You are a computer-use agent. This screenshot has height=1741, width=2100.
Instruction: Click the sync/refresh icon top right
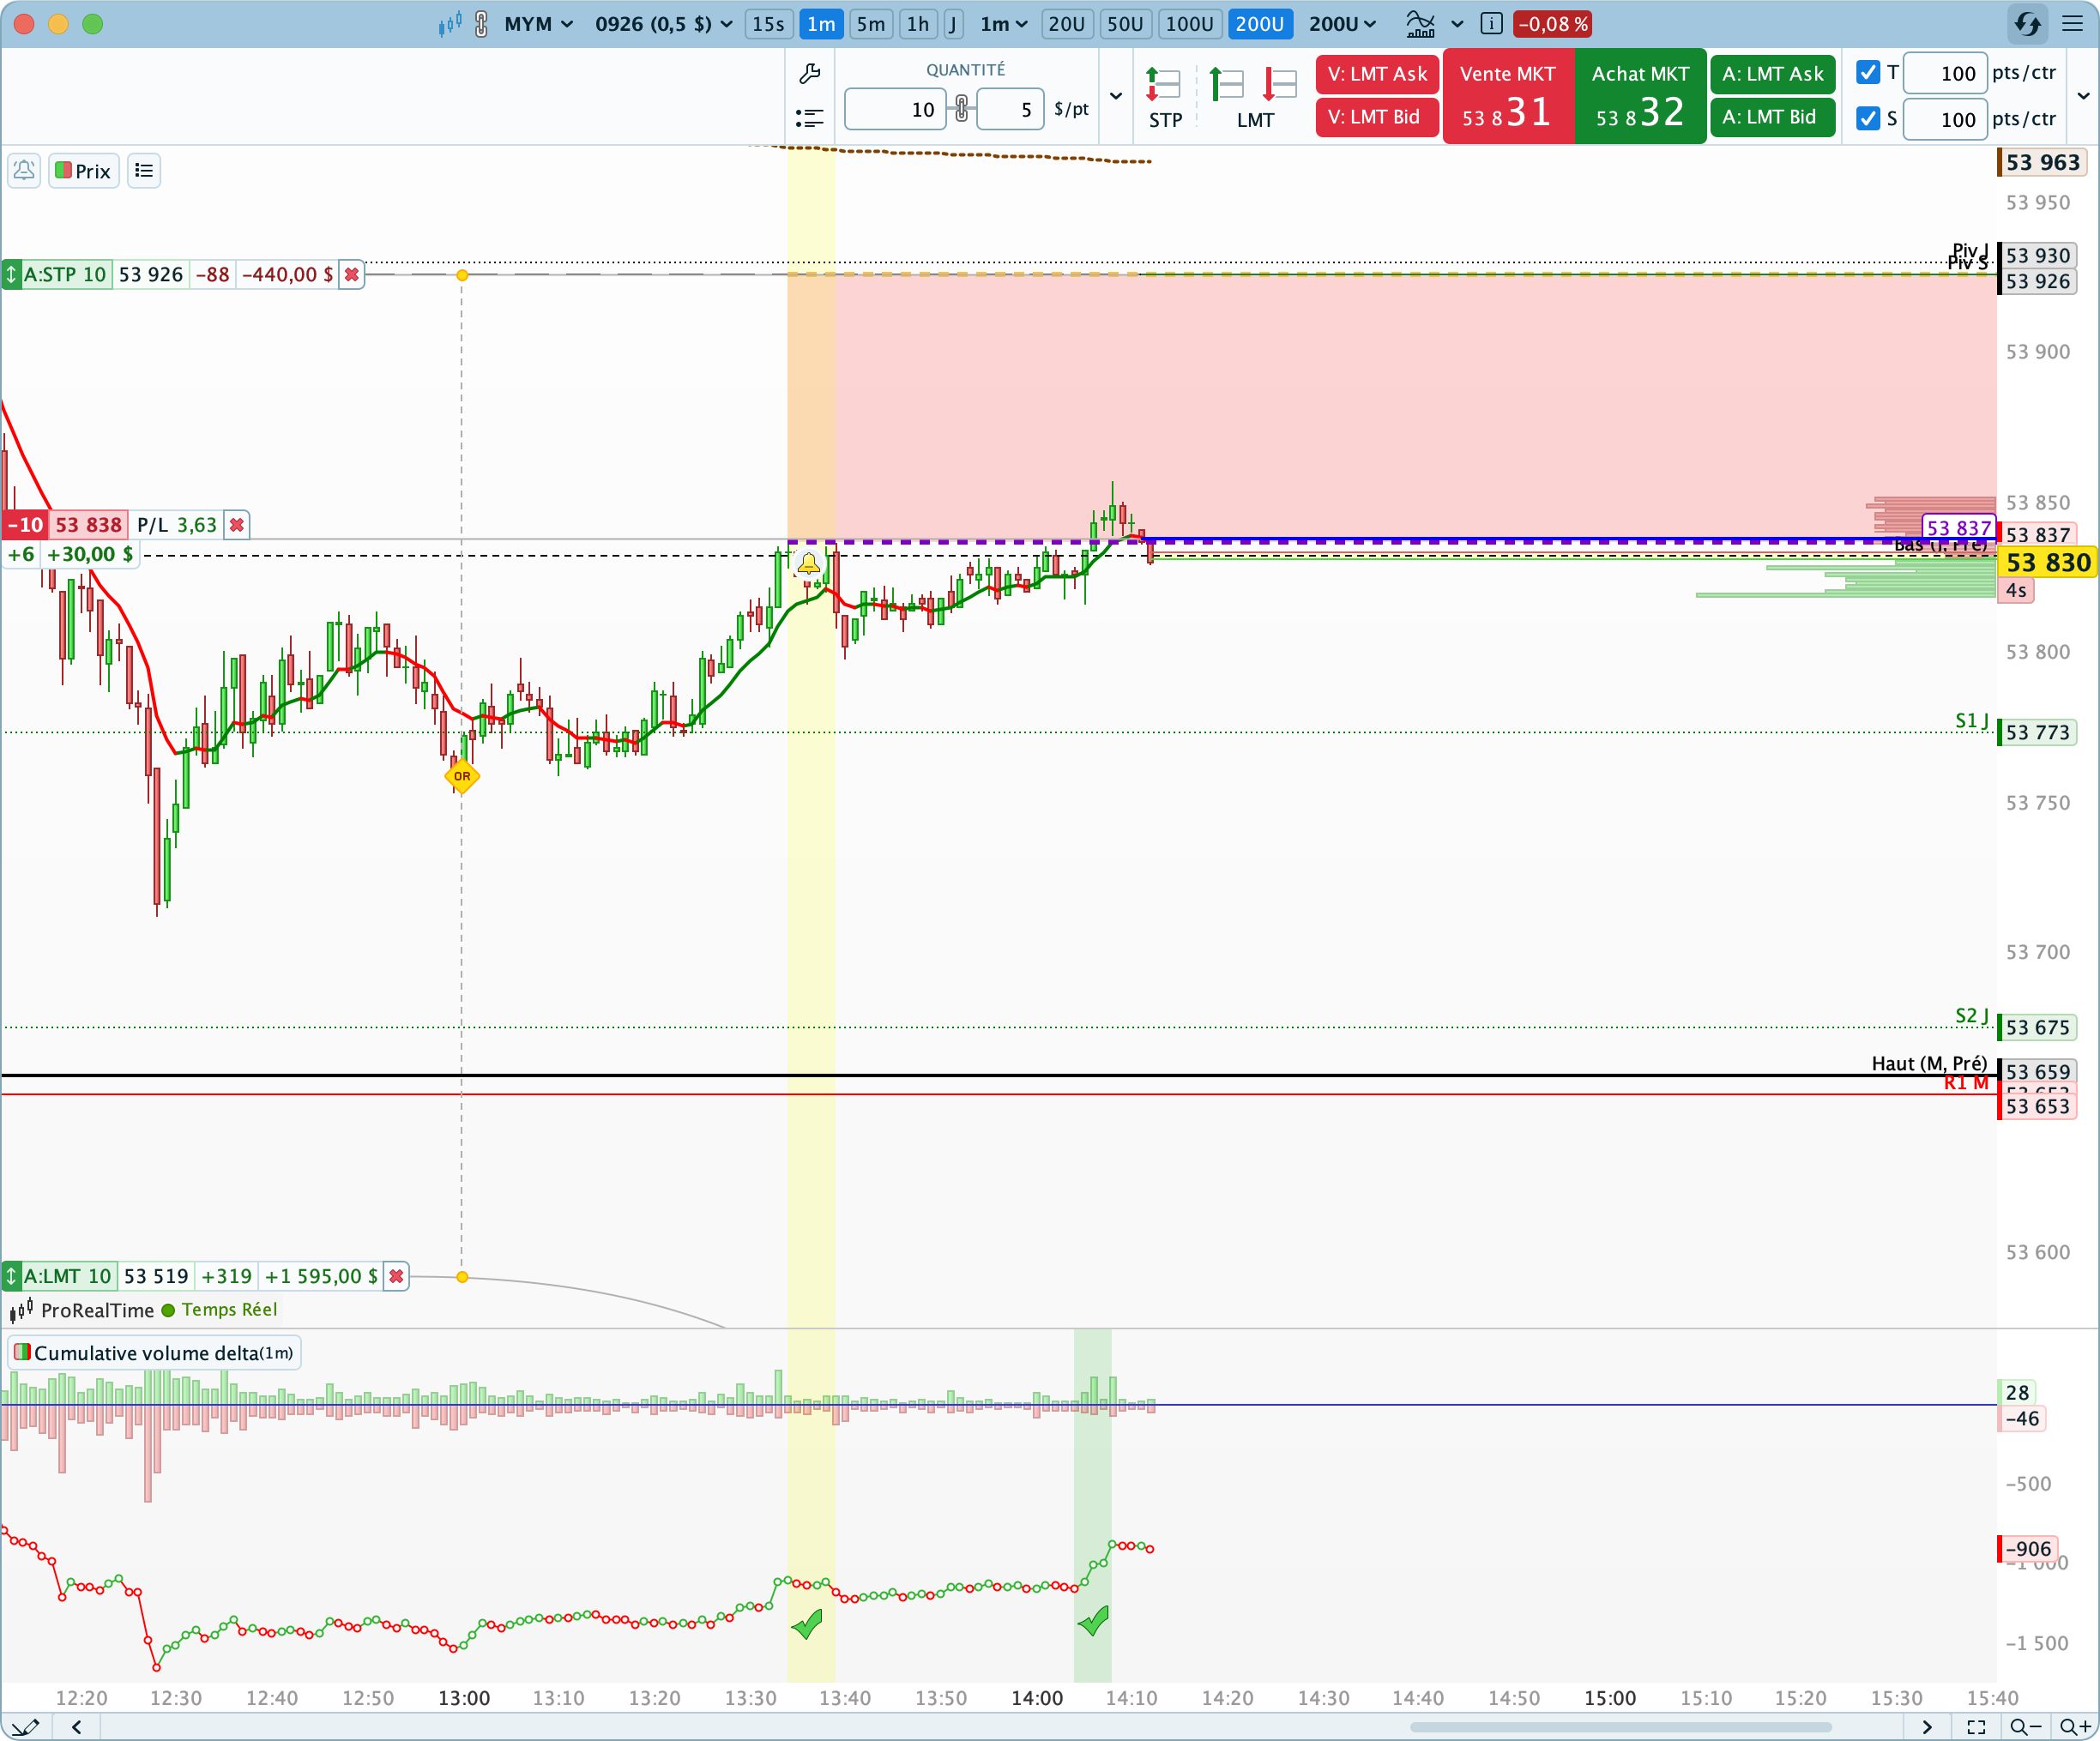point(2027,24)
